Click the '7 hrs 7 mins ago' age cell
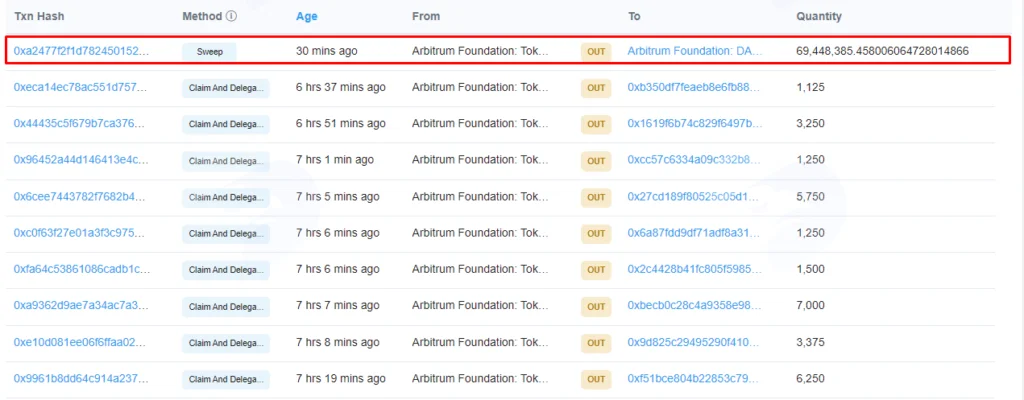 click(x=338, y=305)
